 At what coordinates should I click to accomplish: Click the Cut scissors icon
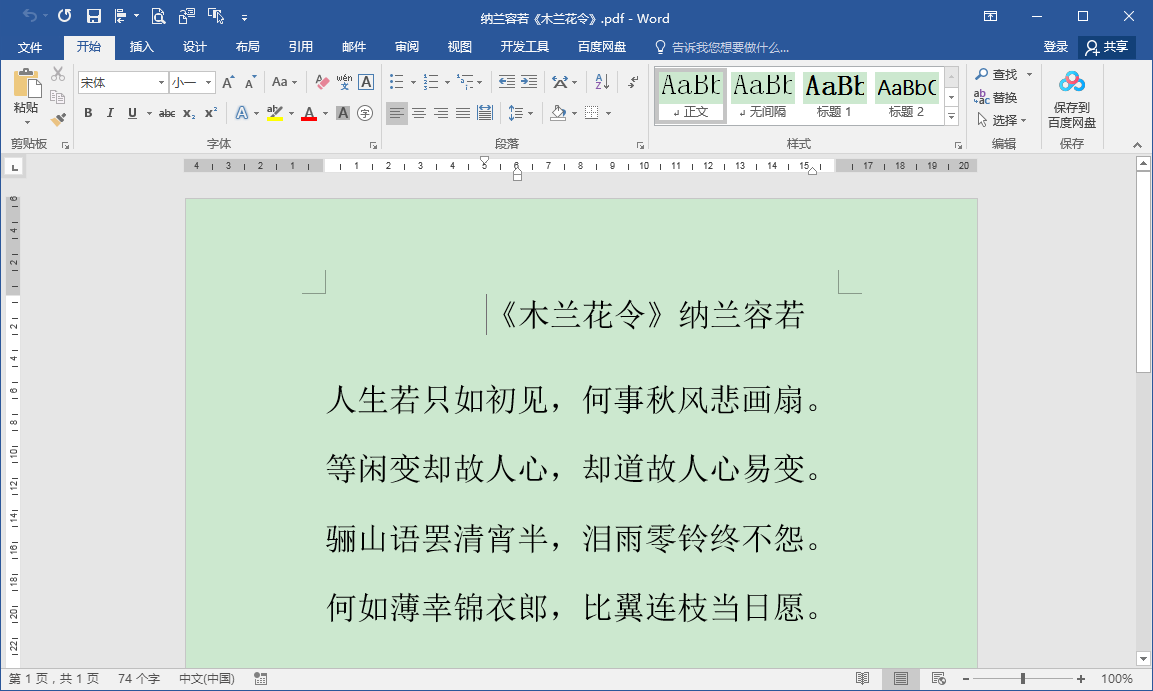[x=58, y=74]
